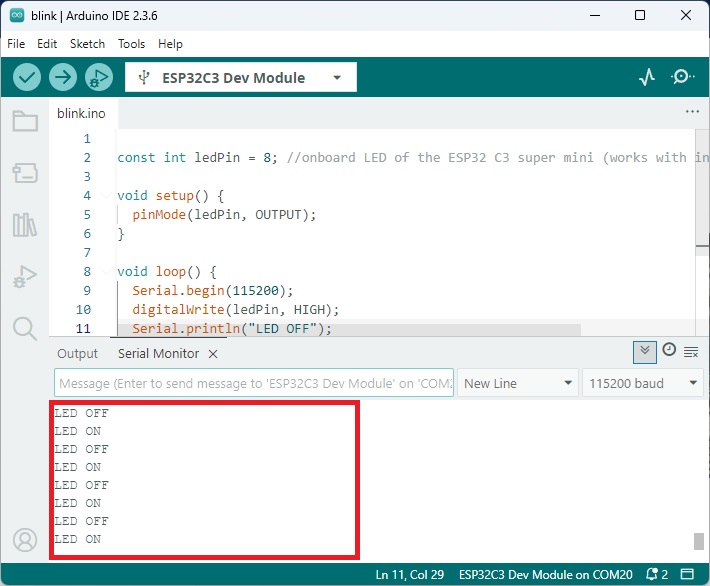
Task: Open the Search sidebar icon
Action: point(25,328)
